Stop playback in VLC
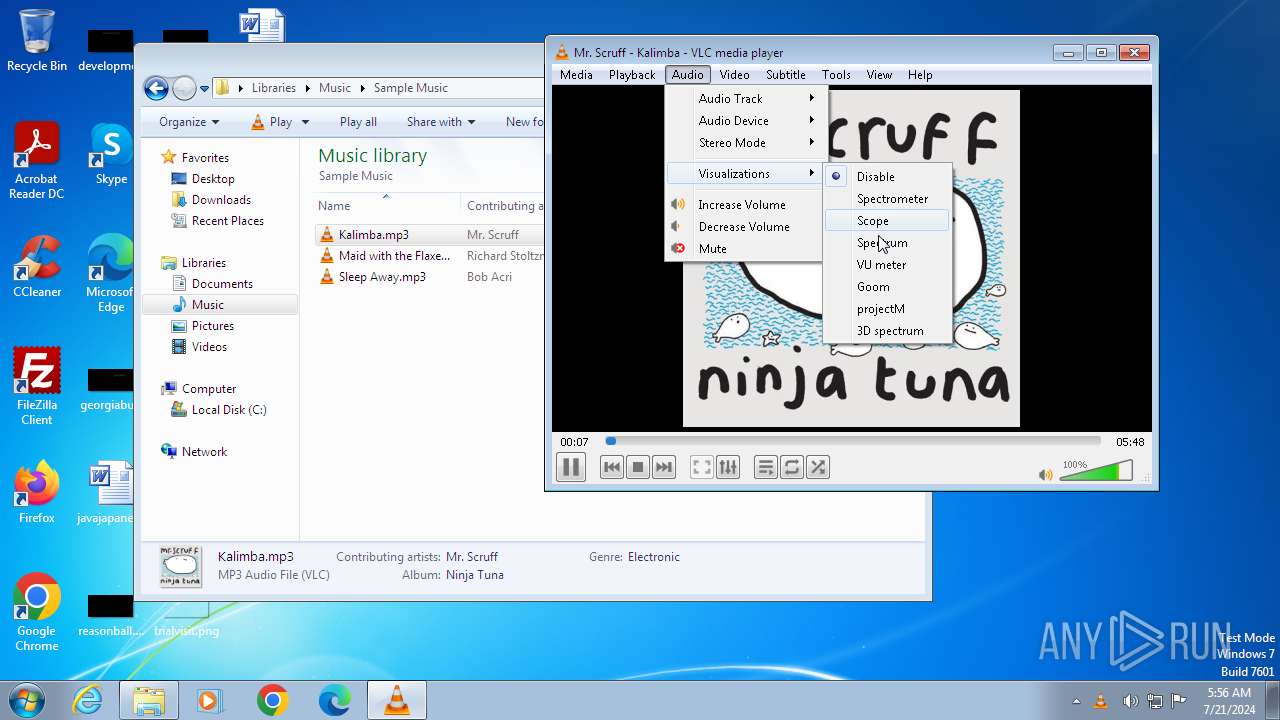The width and height of the screenshot is (1280, 720). (x=638, y=467)
